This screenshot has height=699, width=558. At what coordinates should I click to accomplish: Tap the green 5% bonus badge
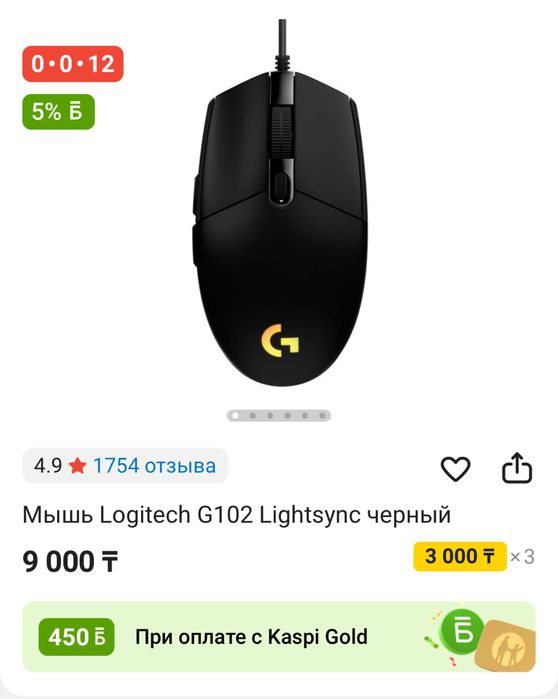coord(58,111)
